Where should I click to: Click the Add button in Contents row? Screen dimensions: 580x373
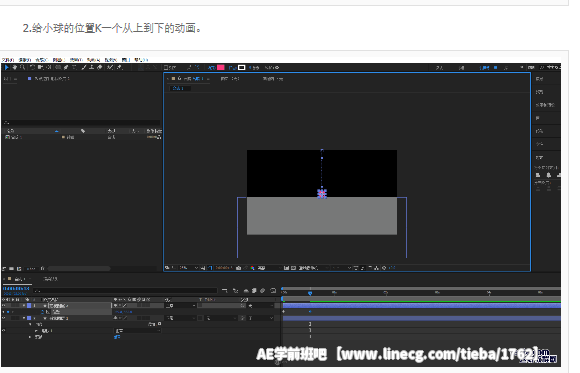click(x=155, y=324)
